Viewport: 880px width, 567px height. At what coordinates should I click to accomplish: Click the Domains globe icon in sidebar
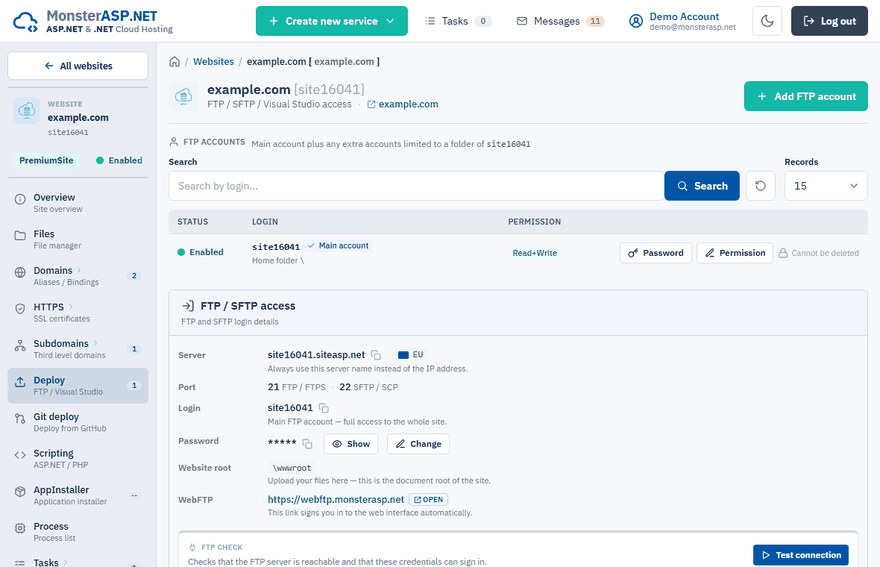tap(20, 272)
